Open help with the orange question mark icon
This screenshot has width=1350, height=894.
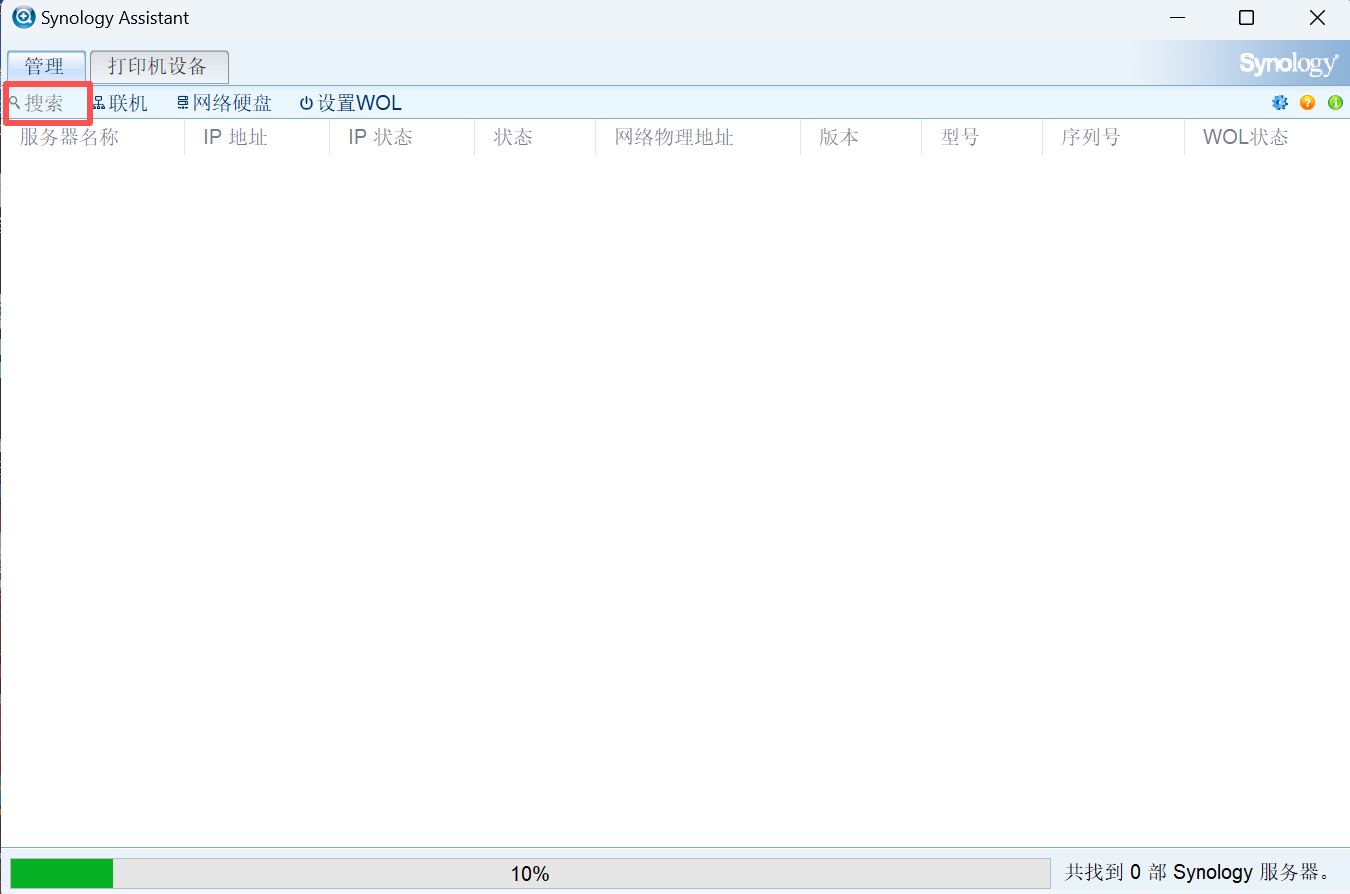pos(1307,102)
